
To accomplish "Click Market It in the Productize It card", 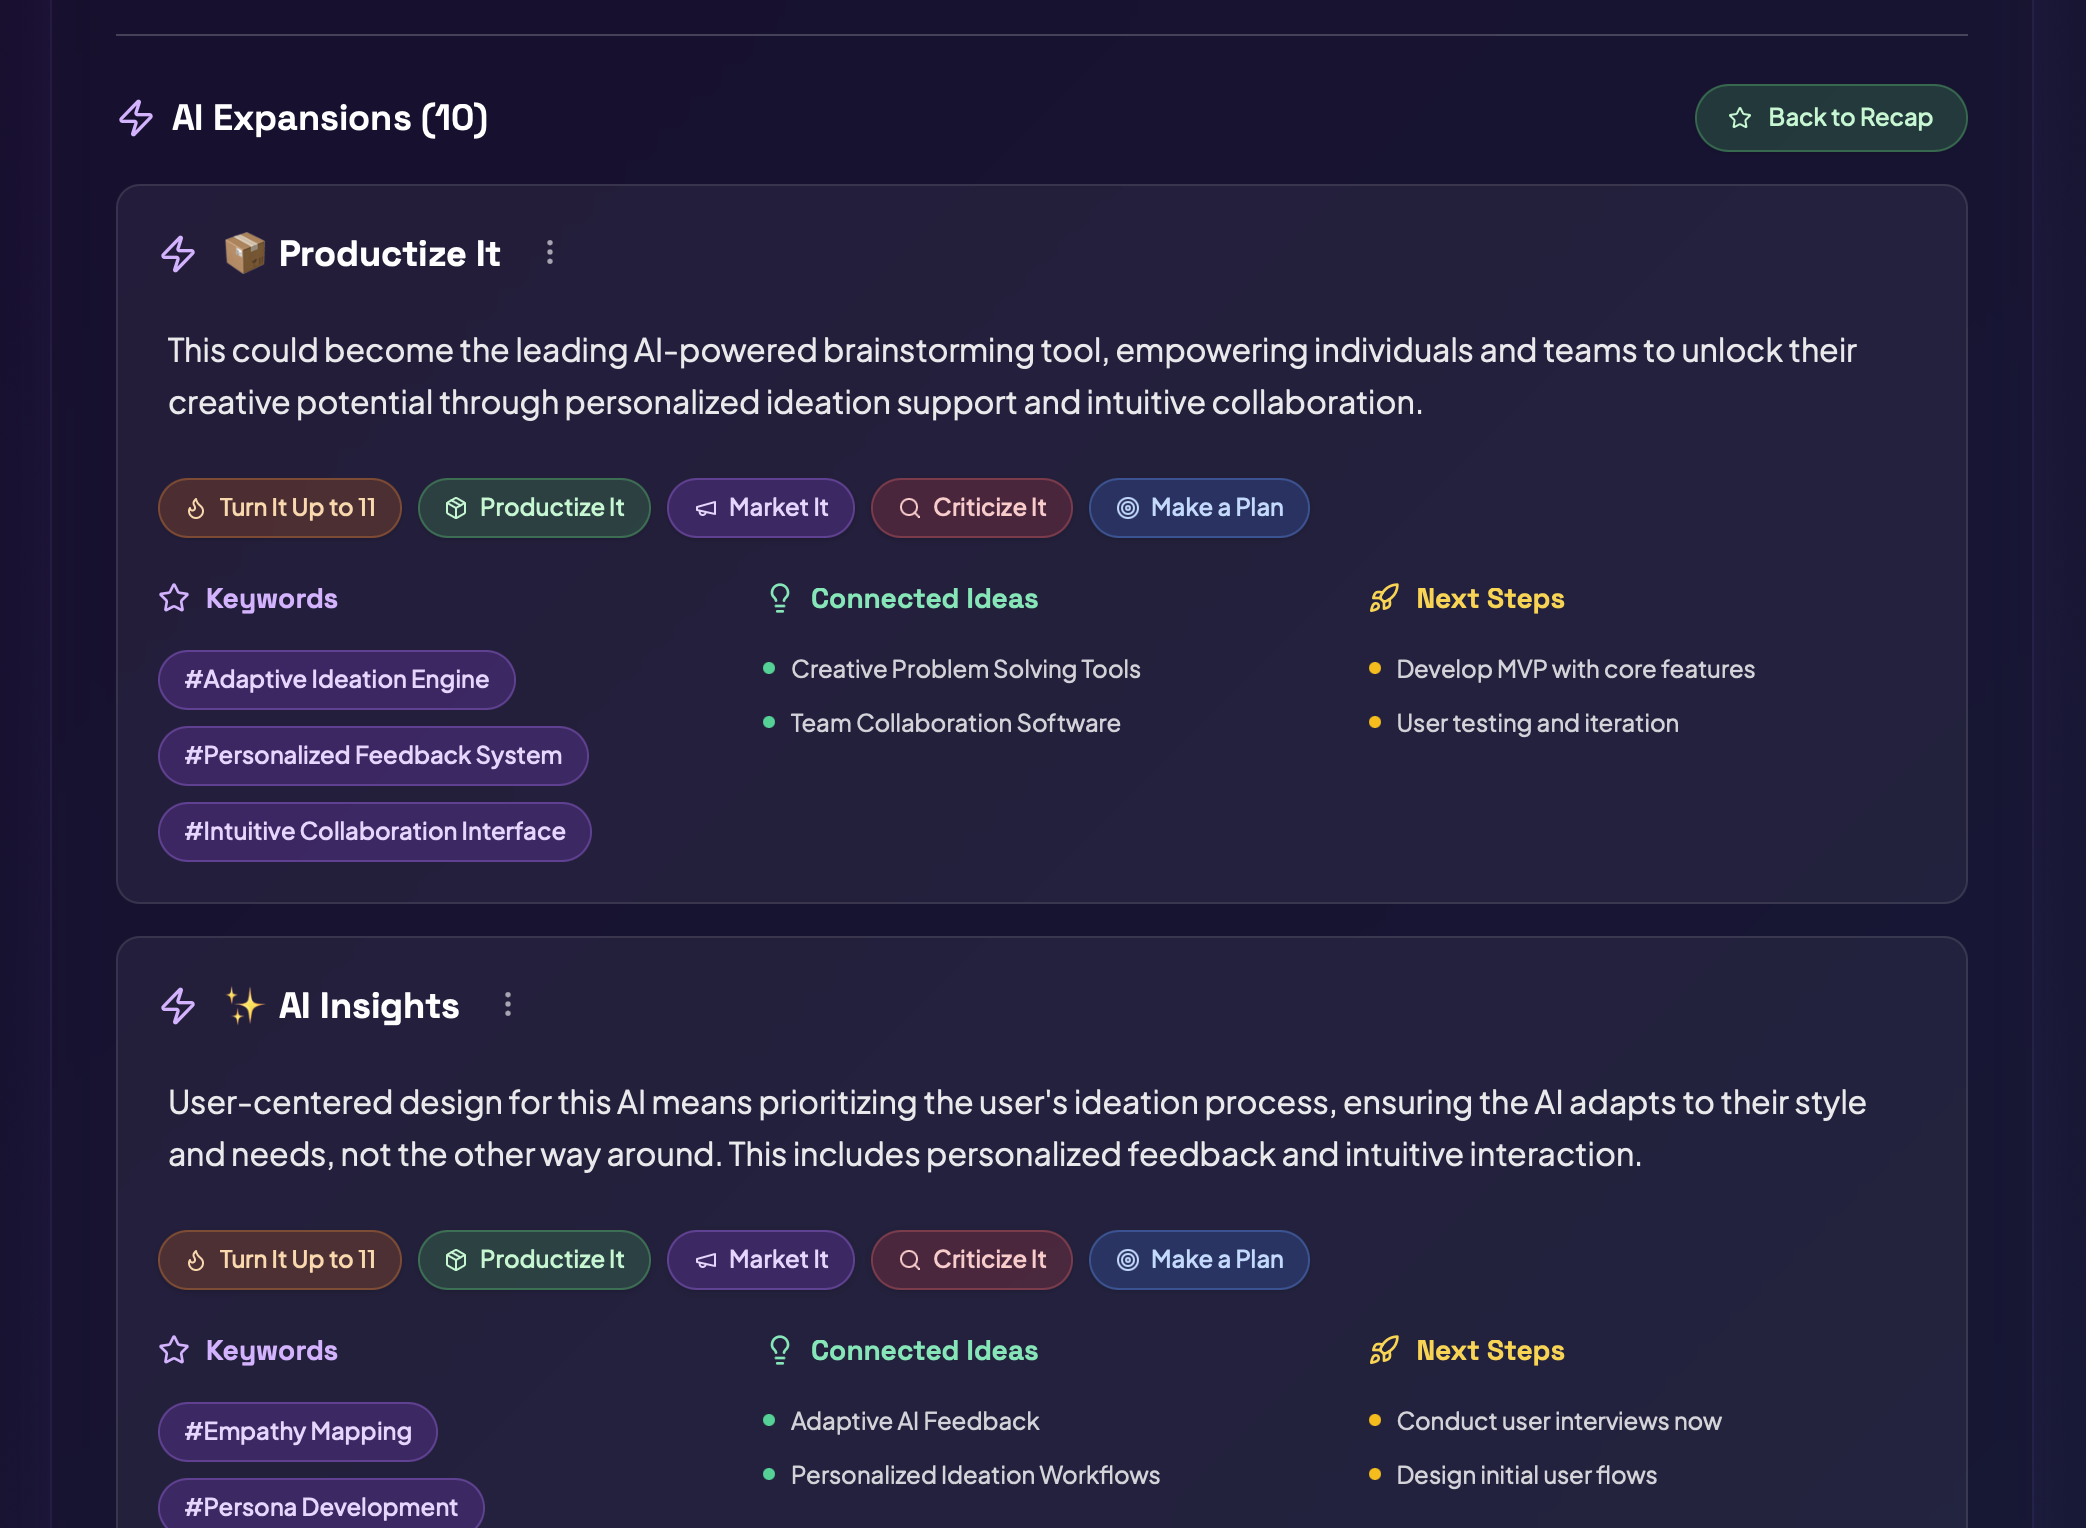I will (761, 508).
